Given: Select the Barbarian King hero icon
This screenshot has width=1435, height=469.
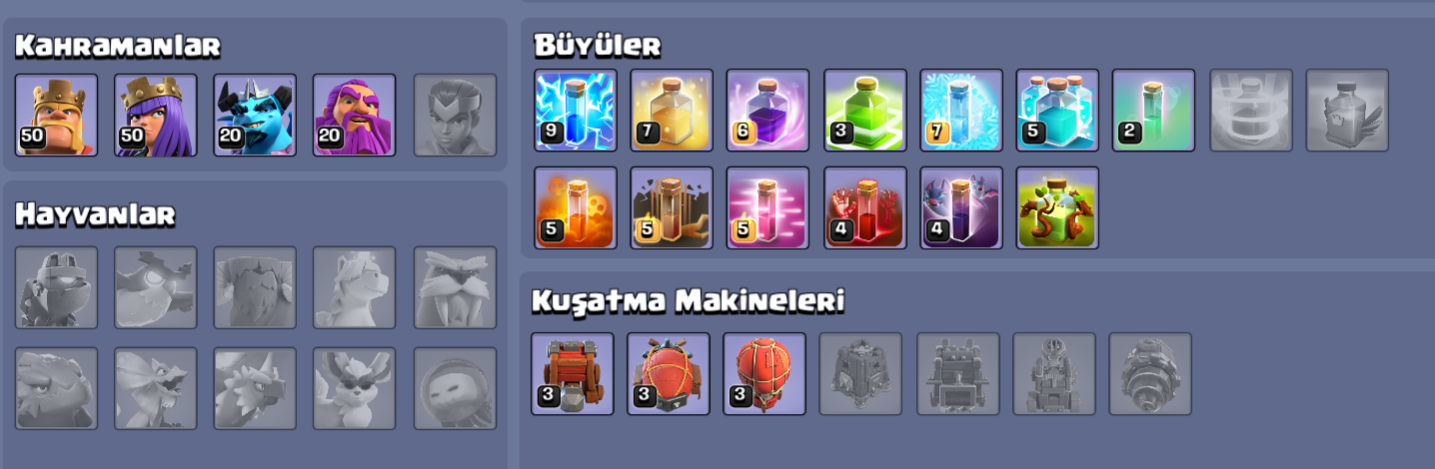Looking at the screenshot, I should pos(57,115).
